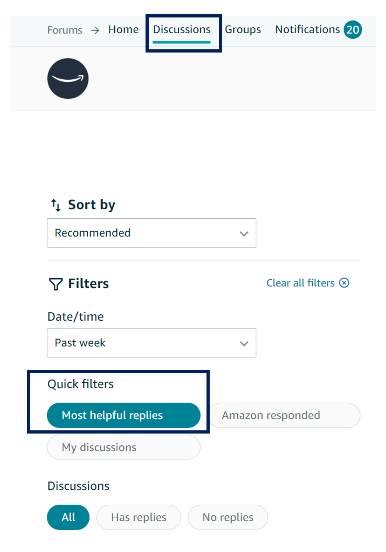Open the Past week date dropdown

tap(152, 343)
